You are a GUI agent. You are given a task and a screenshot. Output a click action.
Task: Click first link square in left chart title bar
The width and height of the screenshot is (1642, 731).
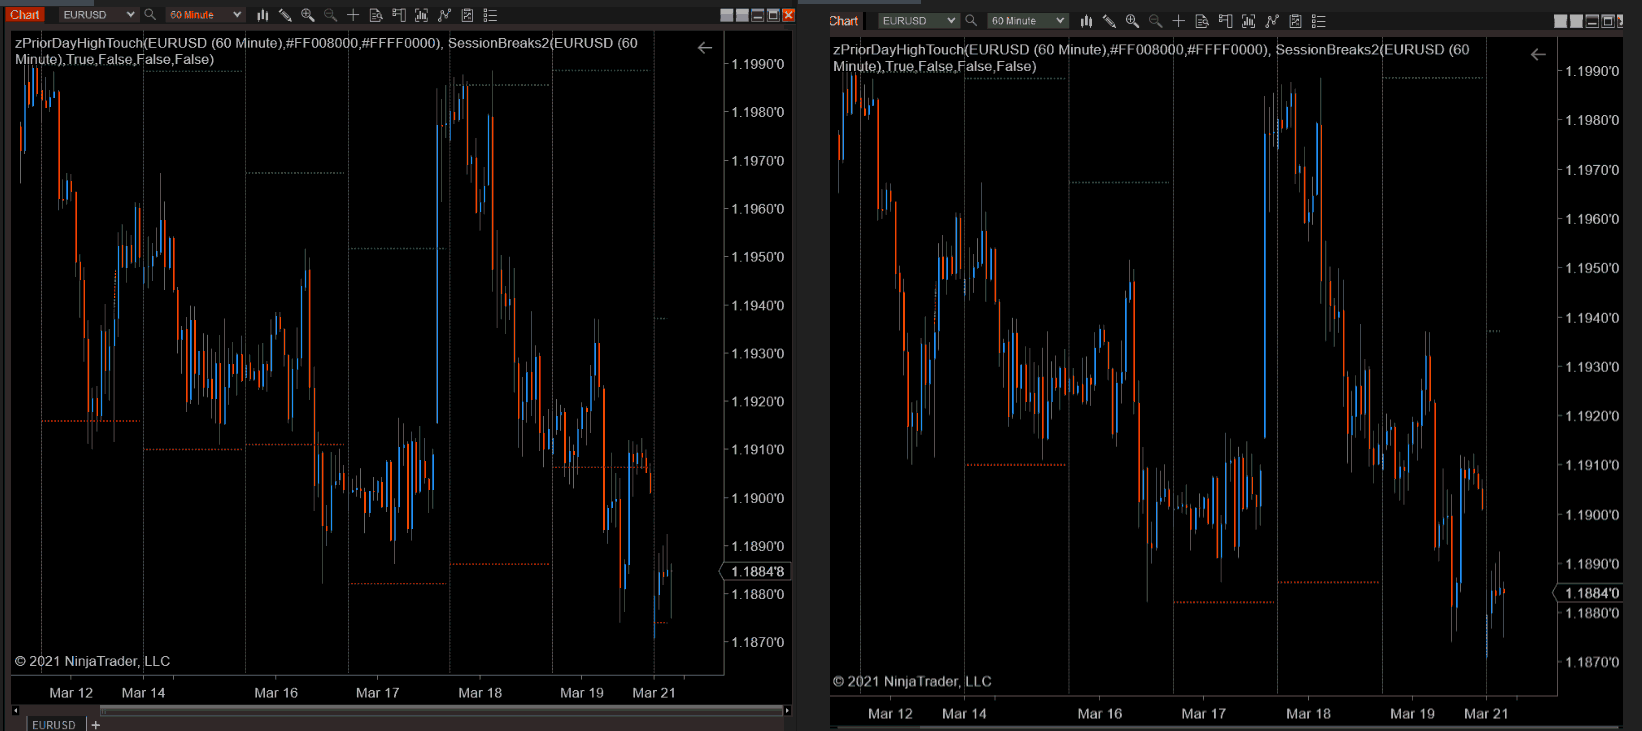[727, 15]
